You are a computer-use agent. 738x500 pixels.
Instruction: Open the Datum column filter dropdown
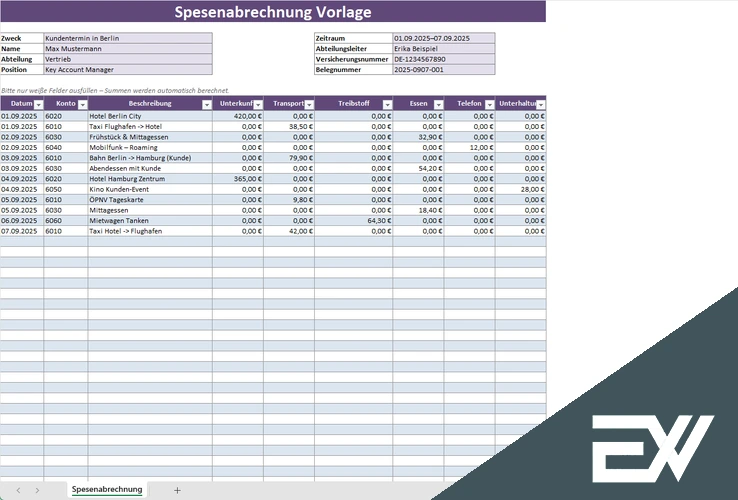tap(39, 105)
